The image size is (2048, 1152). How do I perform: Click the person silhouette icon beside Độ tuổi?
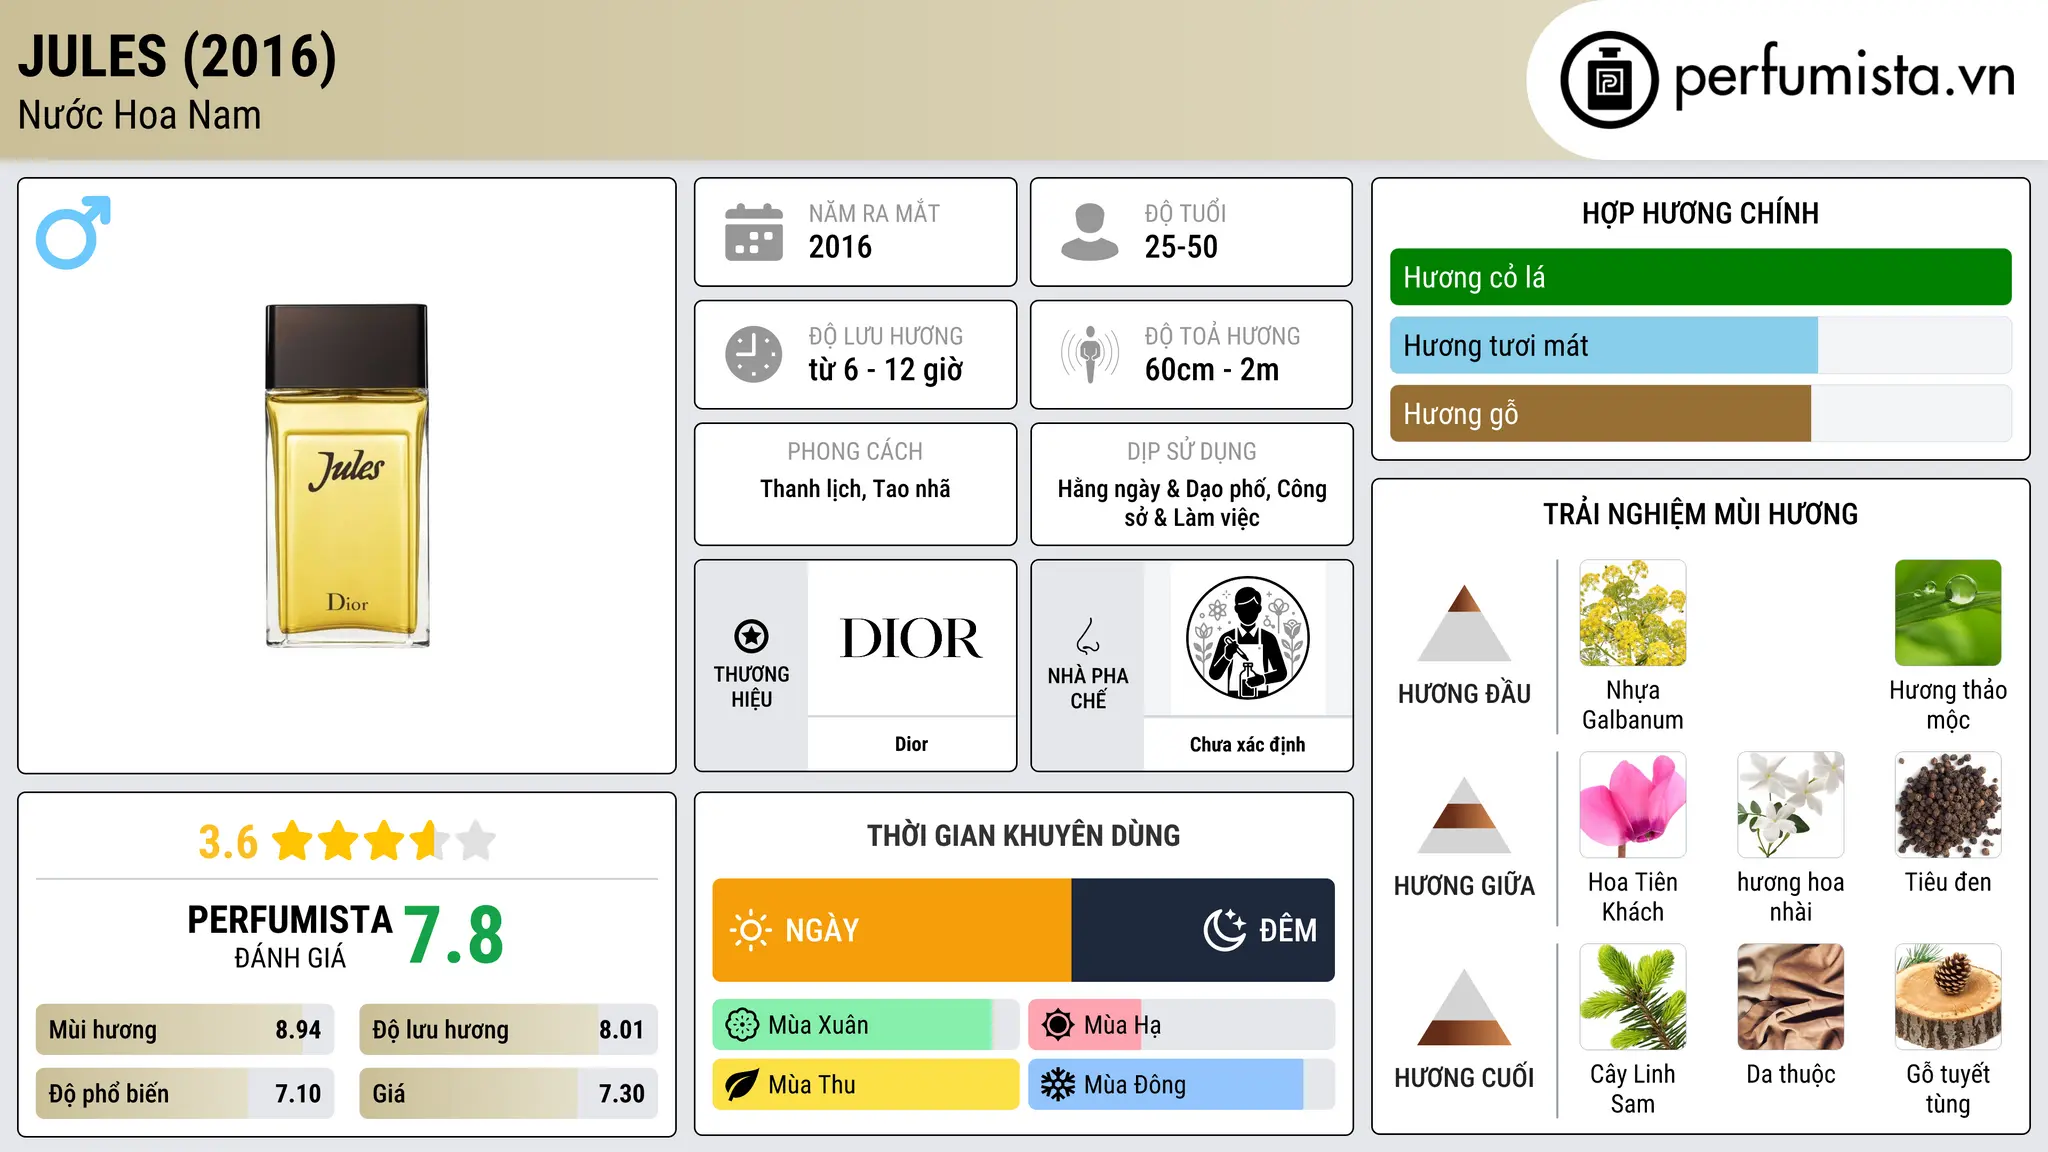[x=1090, y=232]
